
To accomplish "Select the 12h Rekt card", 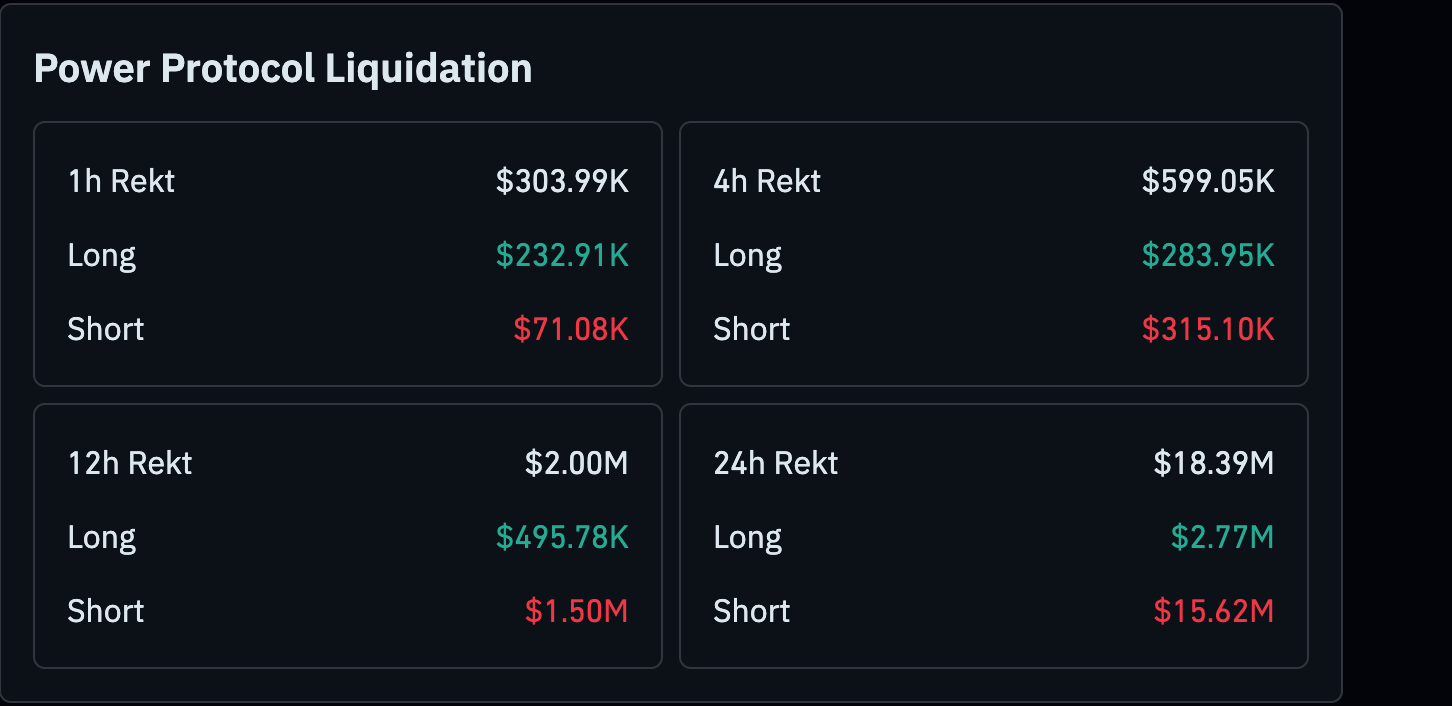I will click(347, 536).
